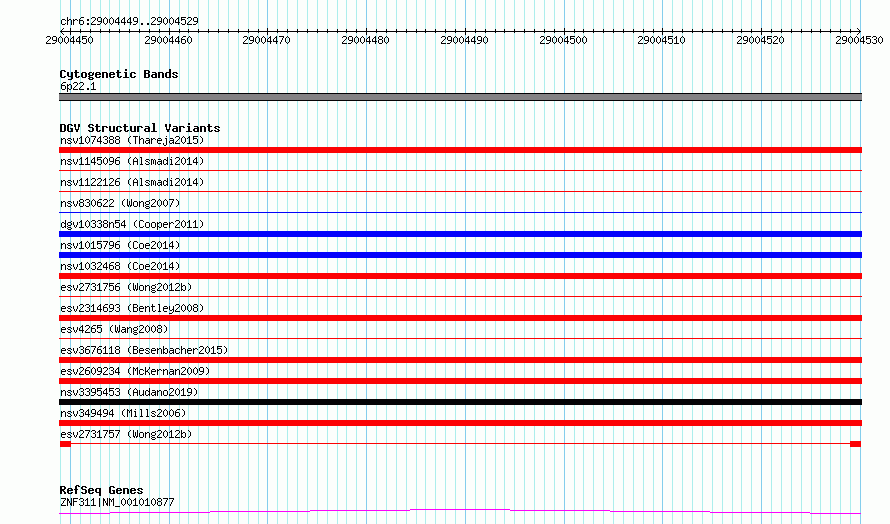Click the chr6:29004449..29004529 region label
Screen dimensions: 890x524
click(129, 21)
